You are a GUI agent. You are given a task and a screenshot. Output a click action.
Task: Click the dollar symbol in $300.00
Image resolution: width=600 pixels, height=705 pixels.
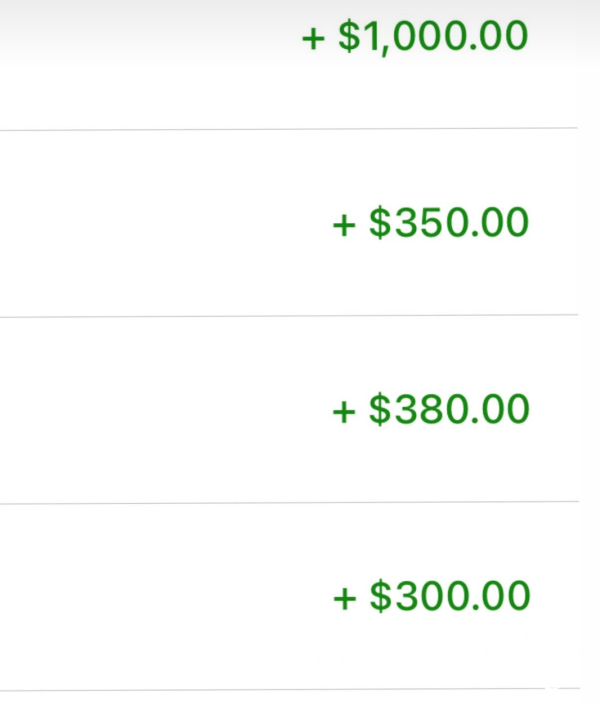[x=381, y=596]
